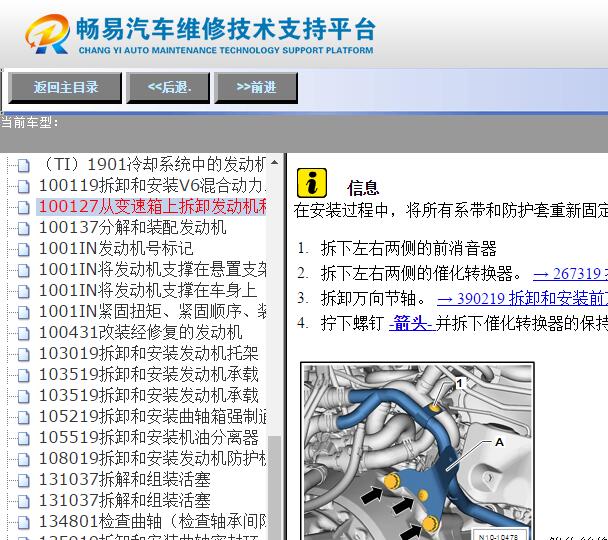Click the engine bracket diagram image
The height and width of the screenshot is (540, 608).
click(x=418, y=452)
